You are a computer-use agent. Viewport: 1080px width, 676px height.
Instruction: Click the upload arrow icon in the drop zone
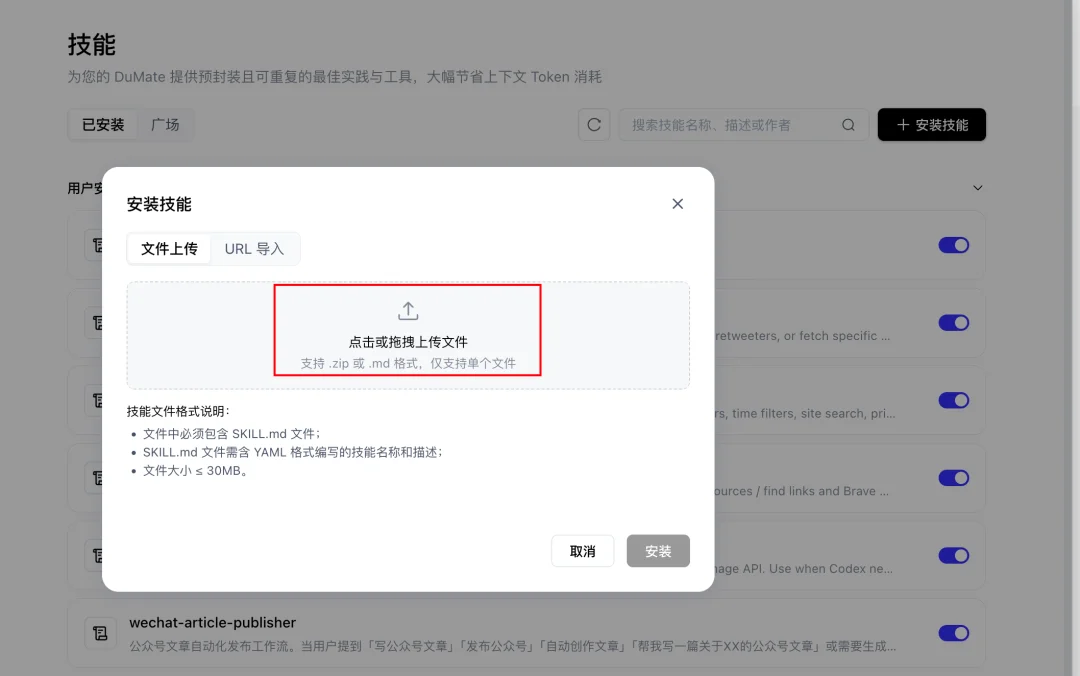pyautogui.click(x=407, y=310)
